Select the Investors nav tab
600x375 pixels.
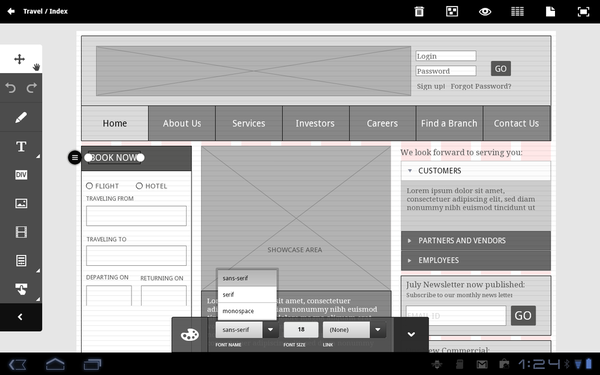click(x=315, y=123)
